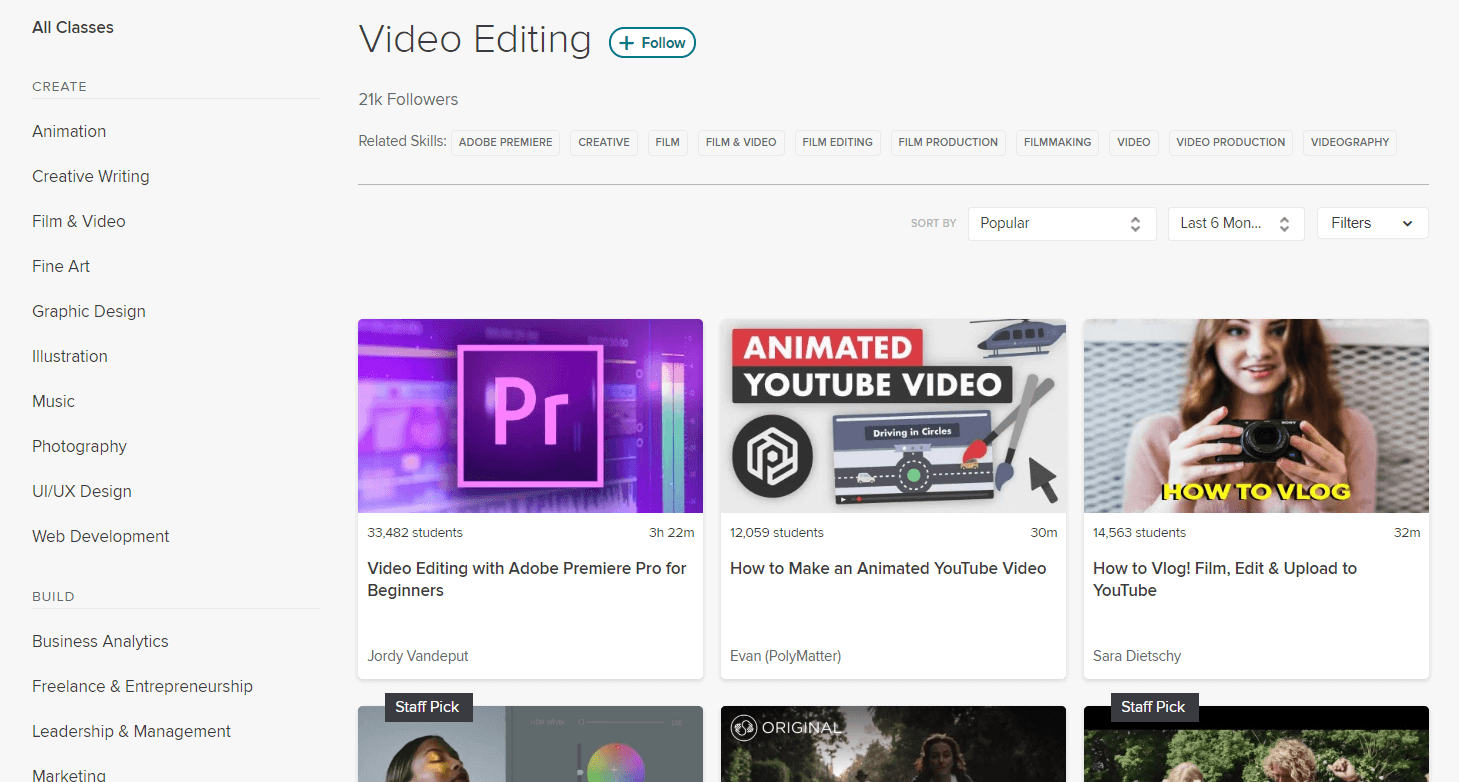Open the UI/UX Design category

pyautogui.click(x=82, y=491)
